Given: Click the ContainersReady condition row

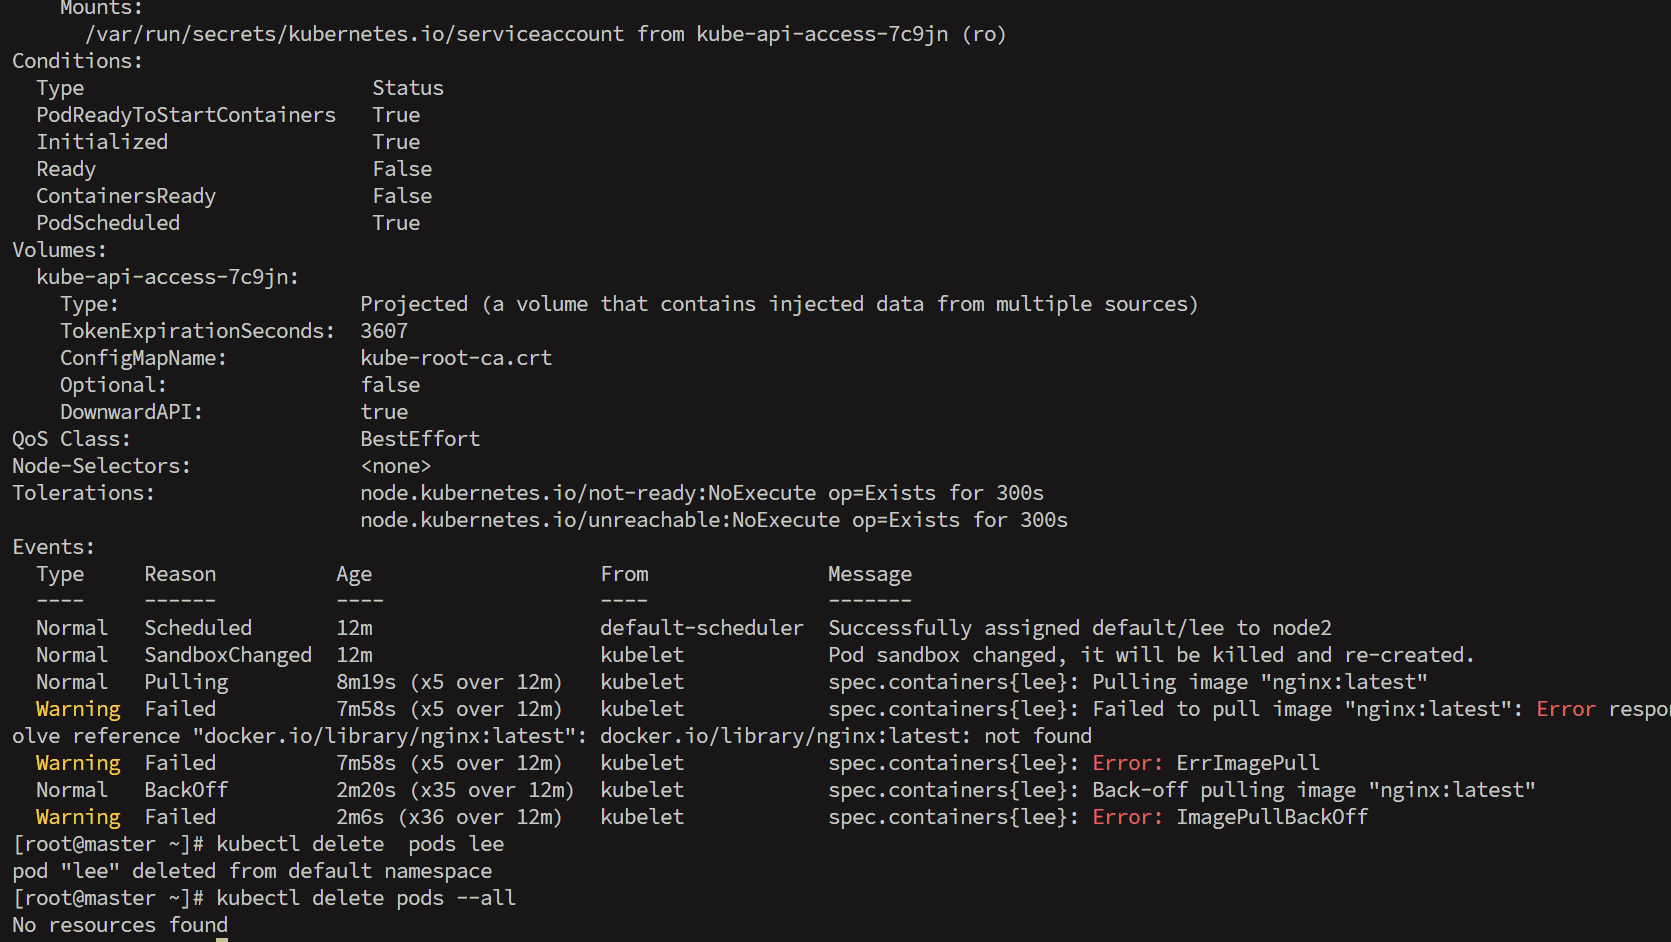Looking at the screenshot, I should (234, 196).
